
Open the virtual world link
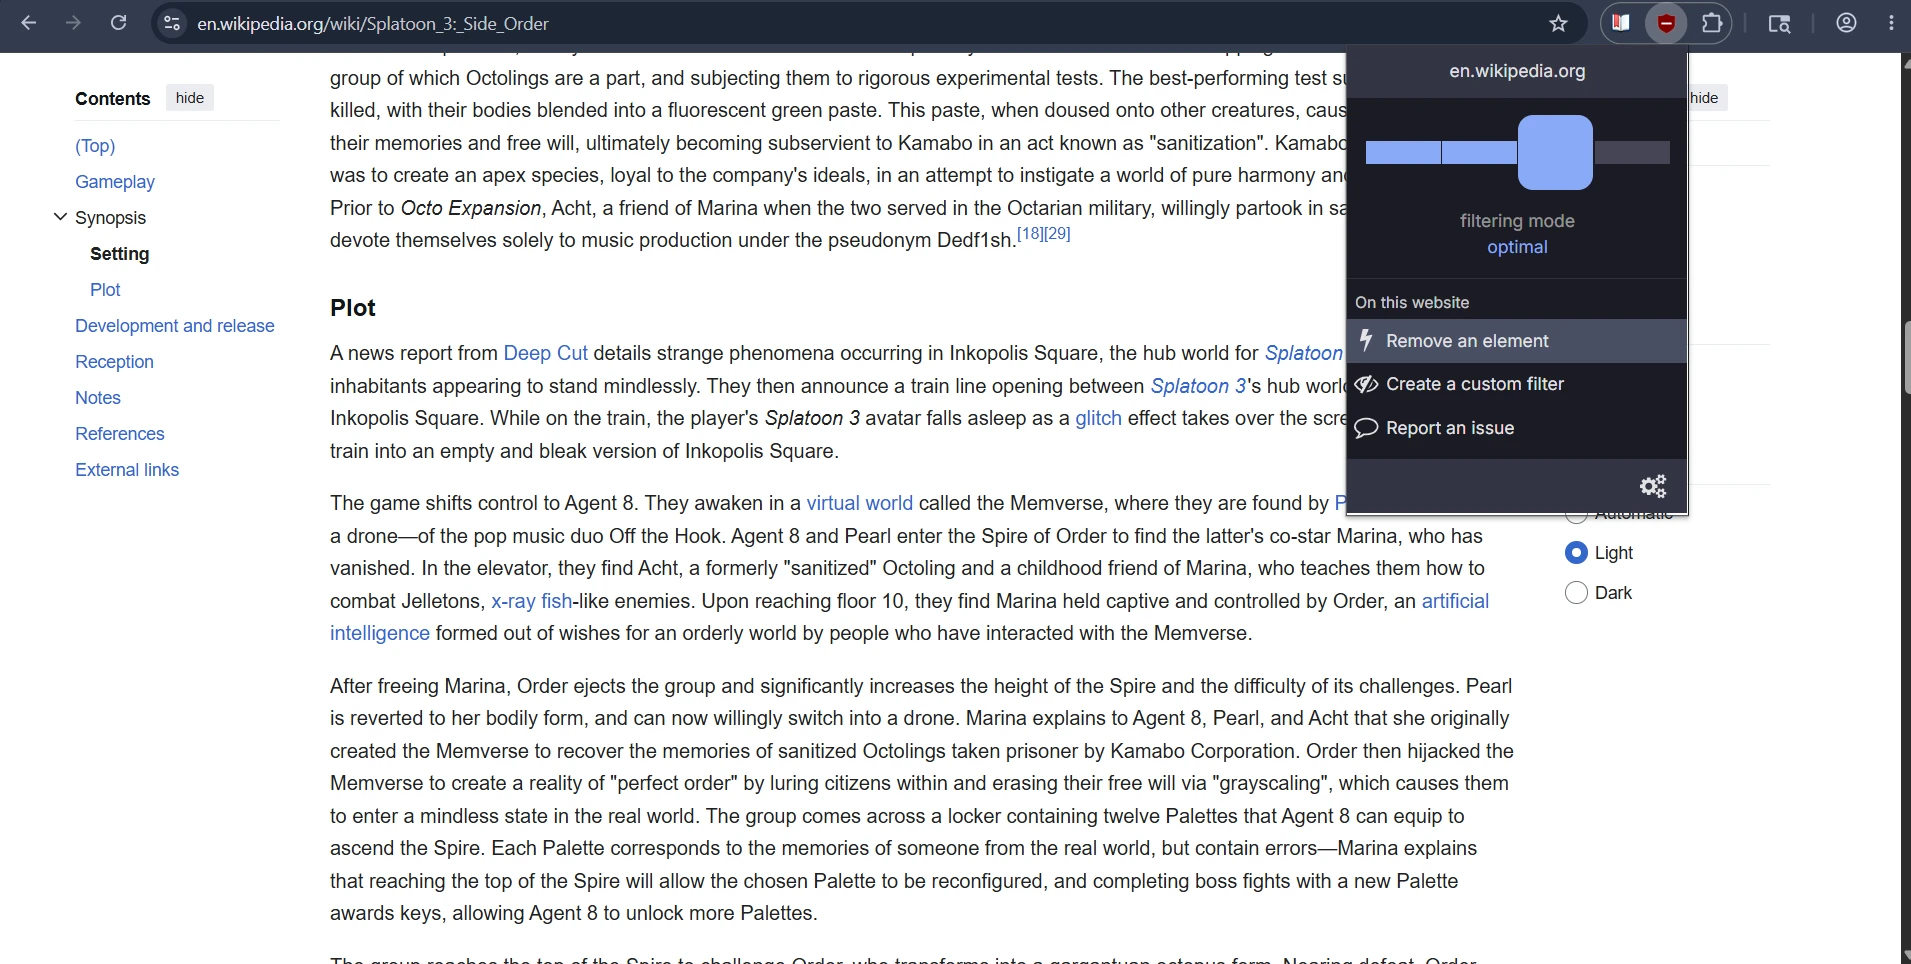click(860, 503)
